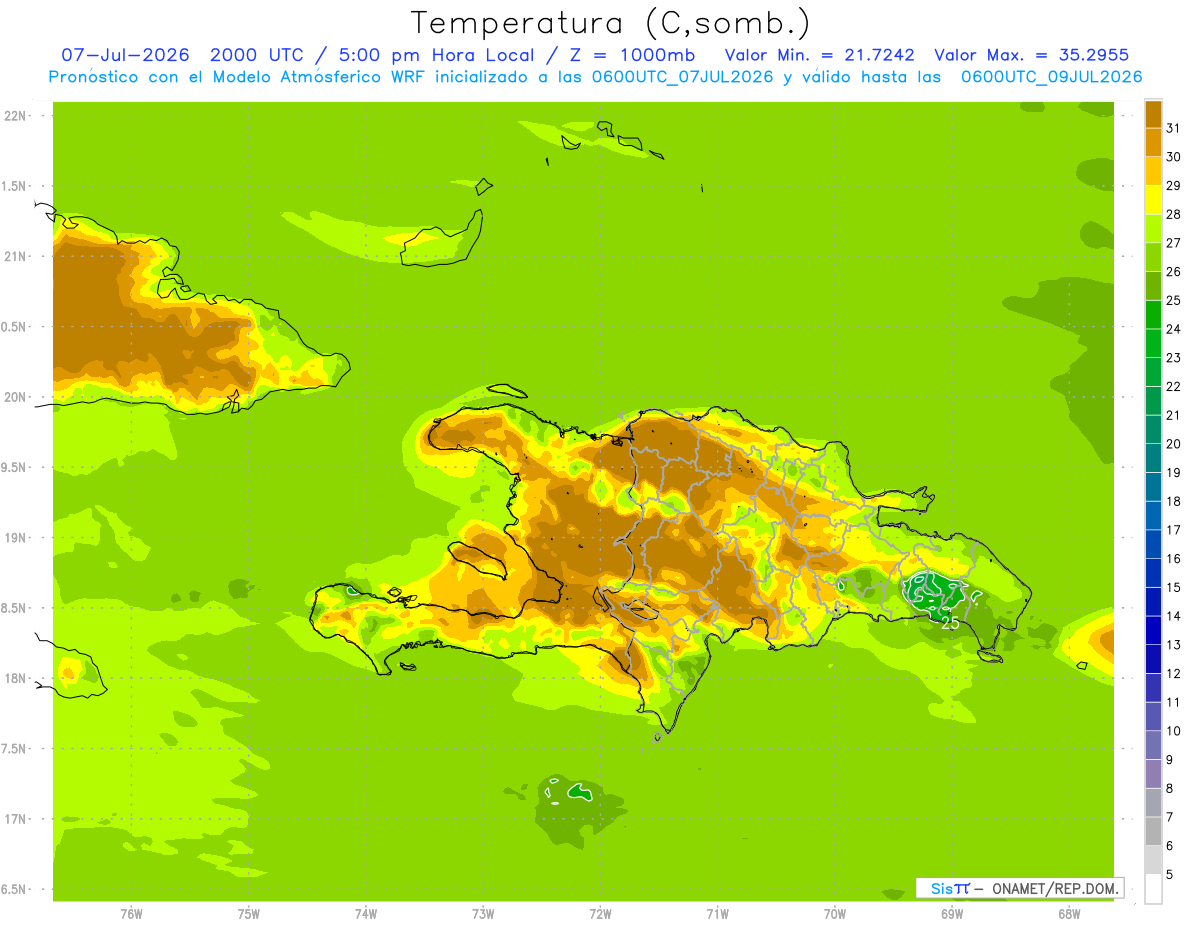
Task: Pick the orange swatch between 30 and 31
Action: pos(1153,142)
